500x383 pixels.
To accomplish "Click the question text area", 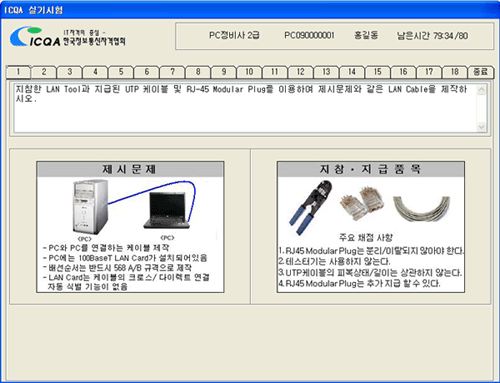I will pos(245,108).
